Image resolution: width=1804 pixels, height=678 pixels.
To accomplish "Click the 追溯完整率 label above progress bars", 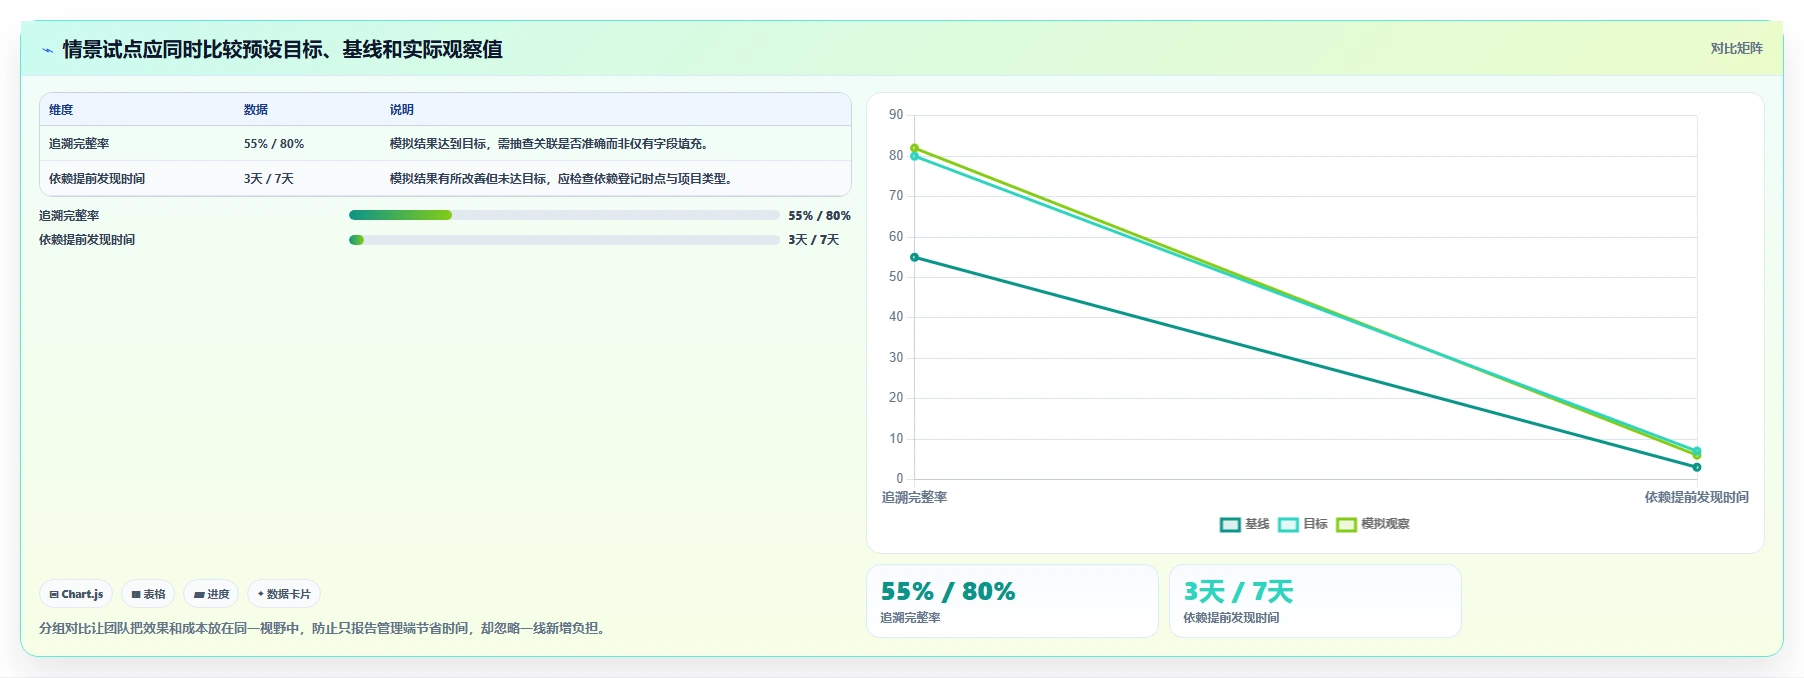I will [x=69, y=216].
